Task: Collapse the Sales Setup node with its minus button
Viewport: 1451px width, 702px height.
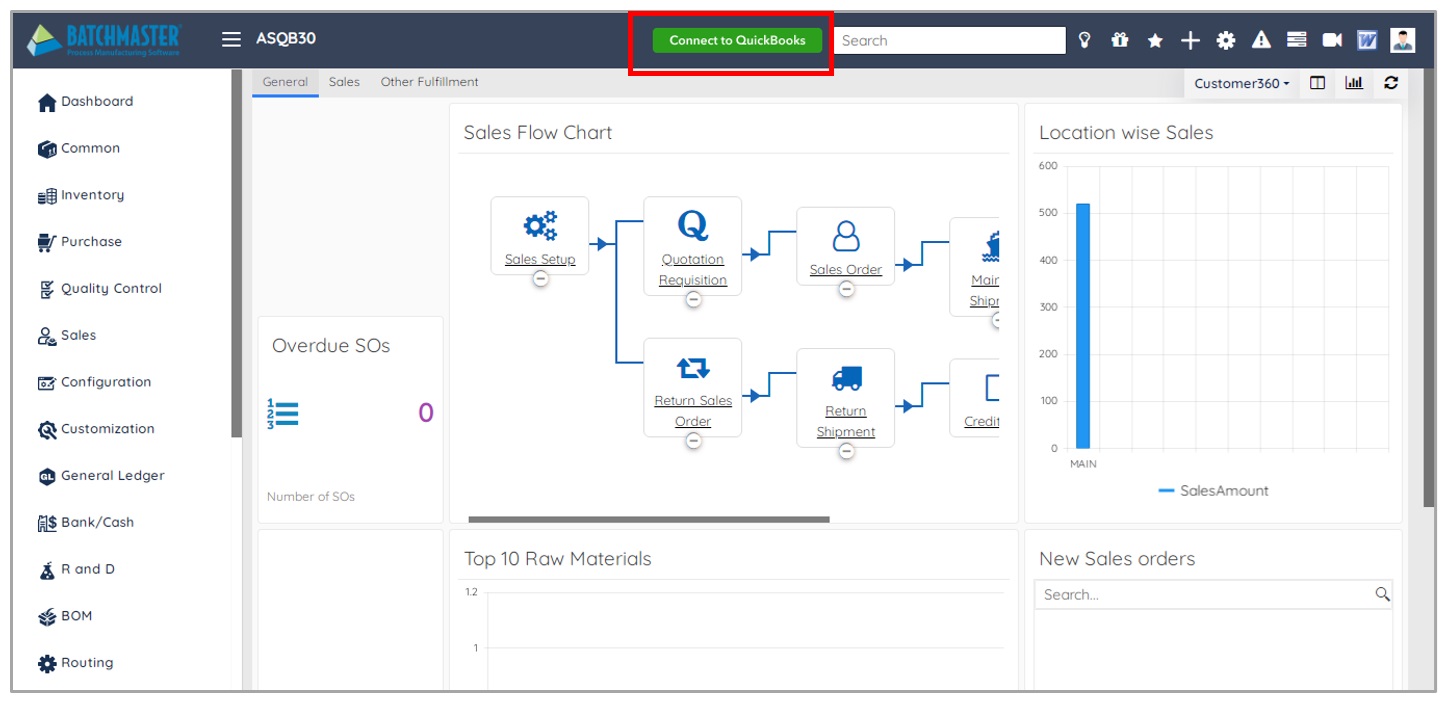Action: tap(540, 279)
